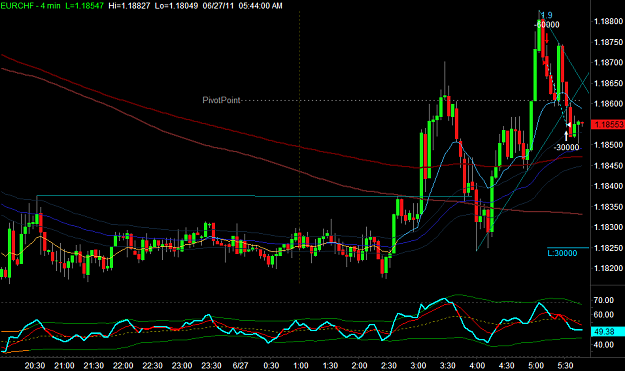Click the 22:00 time axis label

pyautogui.click(x=123, y=365)
